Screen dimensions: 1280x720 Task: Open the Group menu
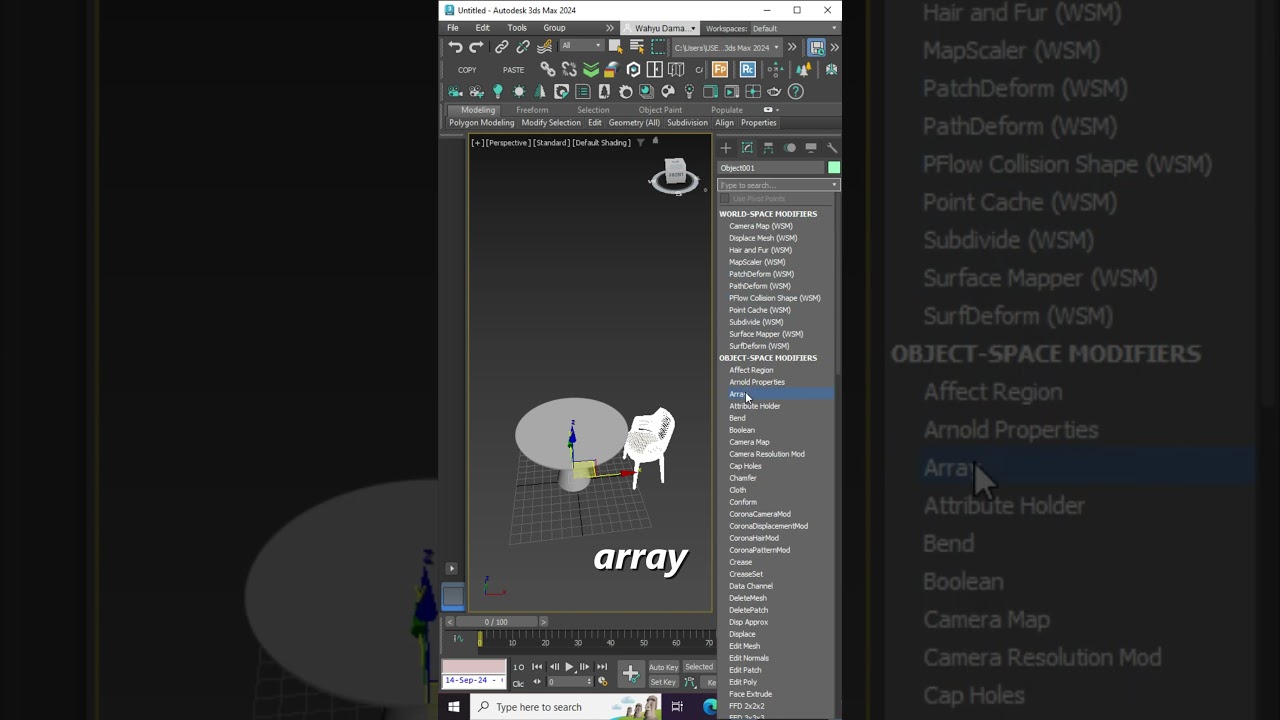[554, 28]
